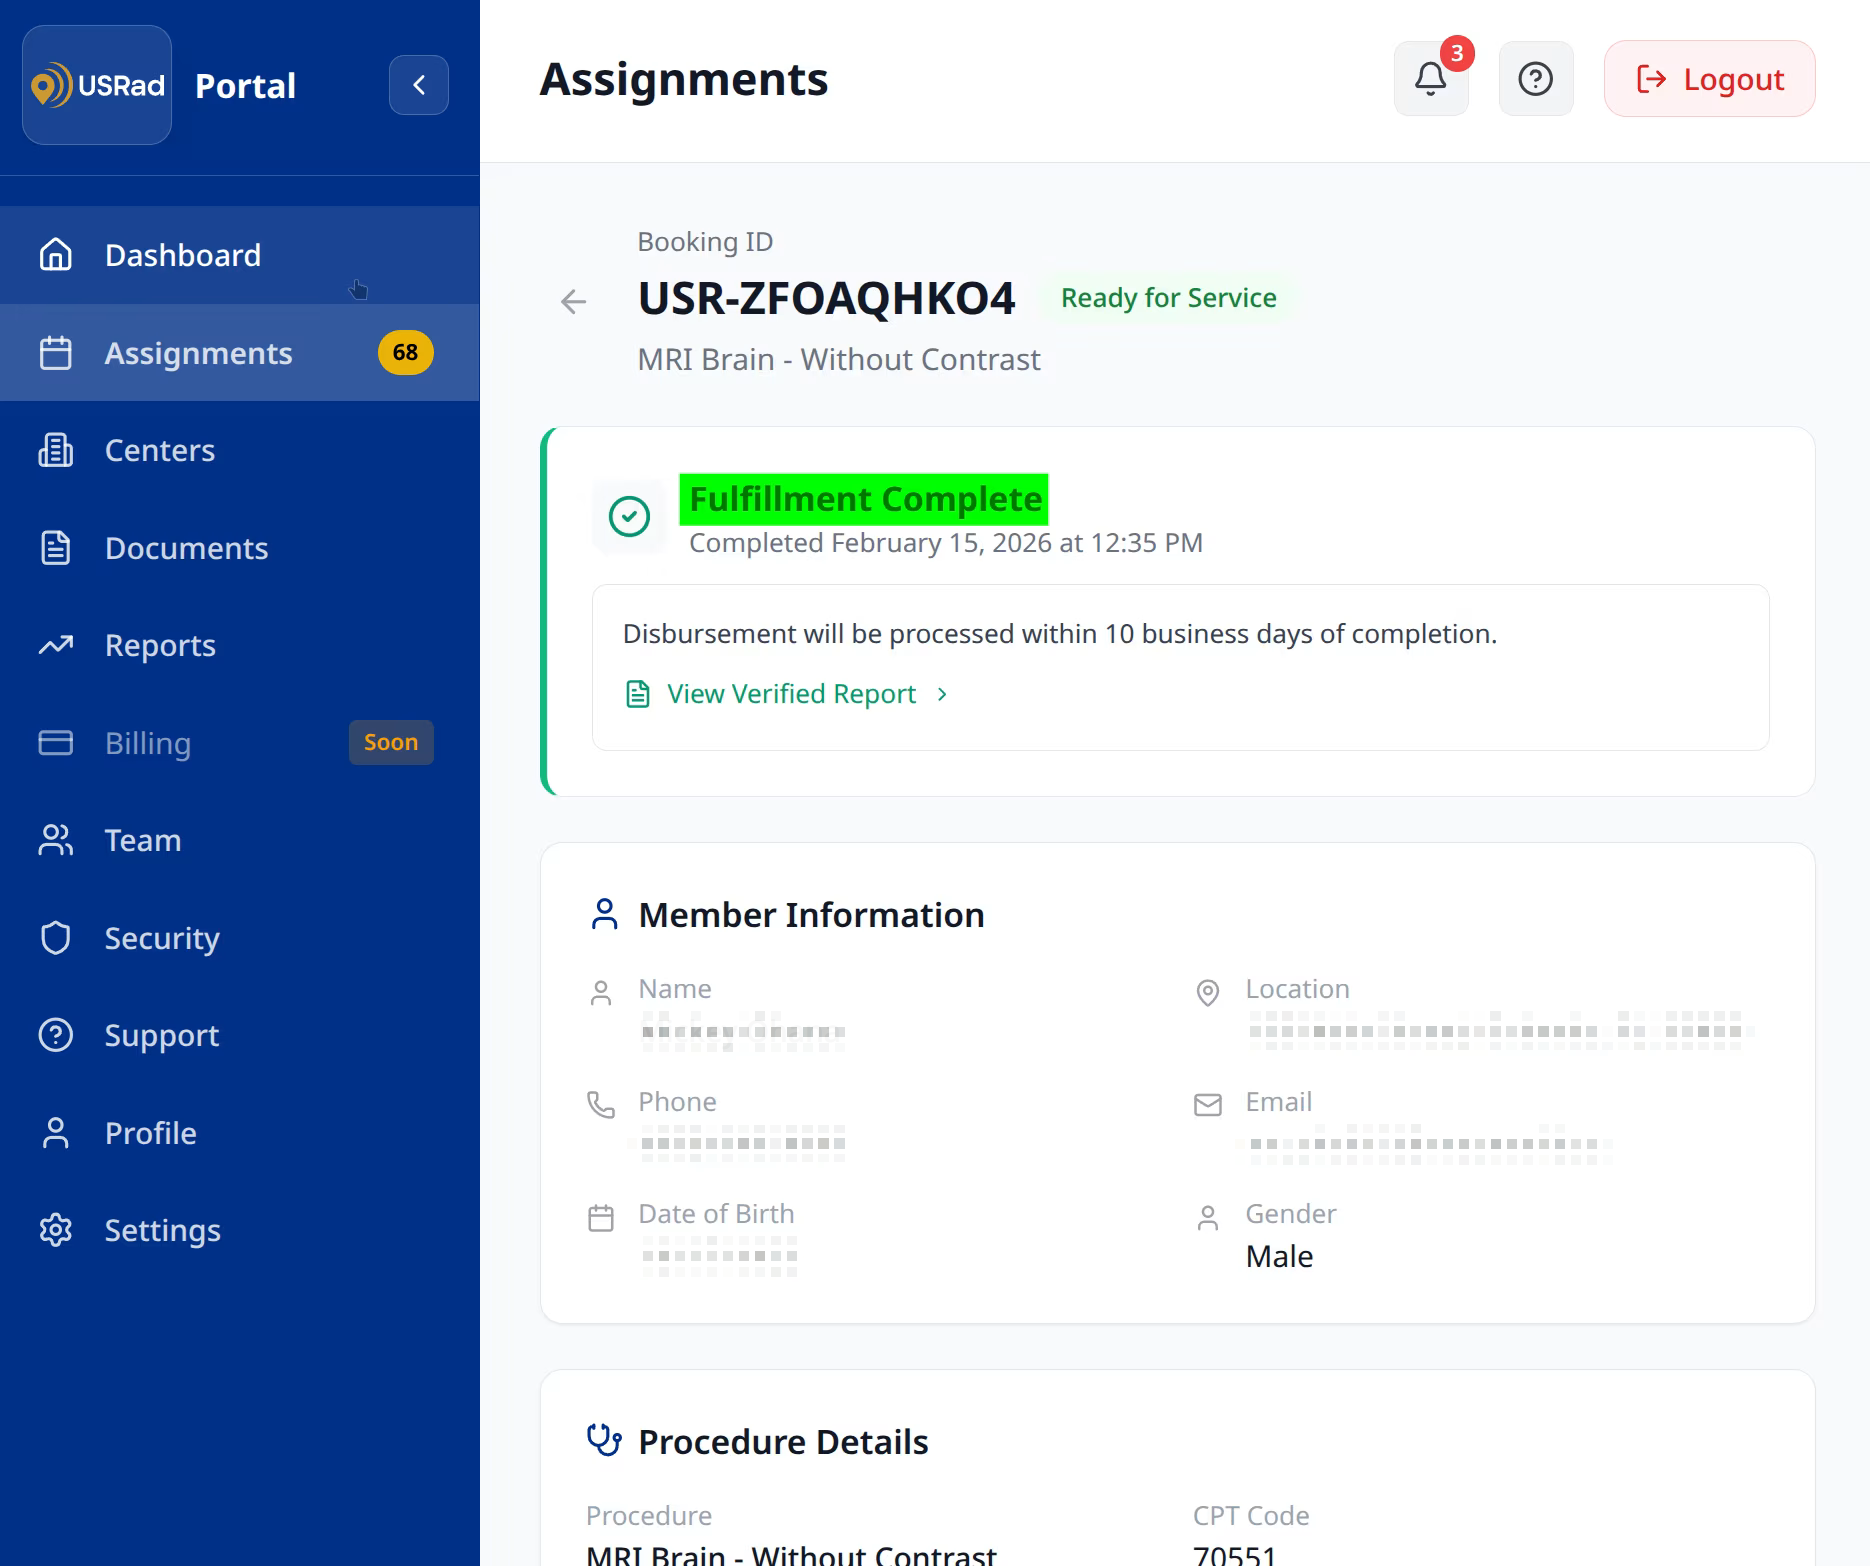Check notifications via the bell icon
This screenshot has height=1566, width=1870.
pyautogui.click(x=1430, y=78)
